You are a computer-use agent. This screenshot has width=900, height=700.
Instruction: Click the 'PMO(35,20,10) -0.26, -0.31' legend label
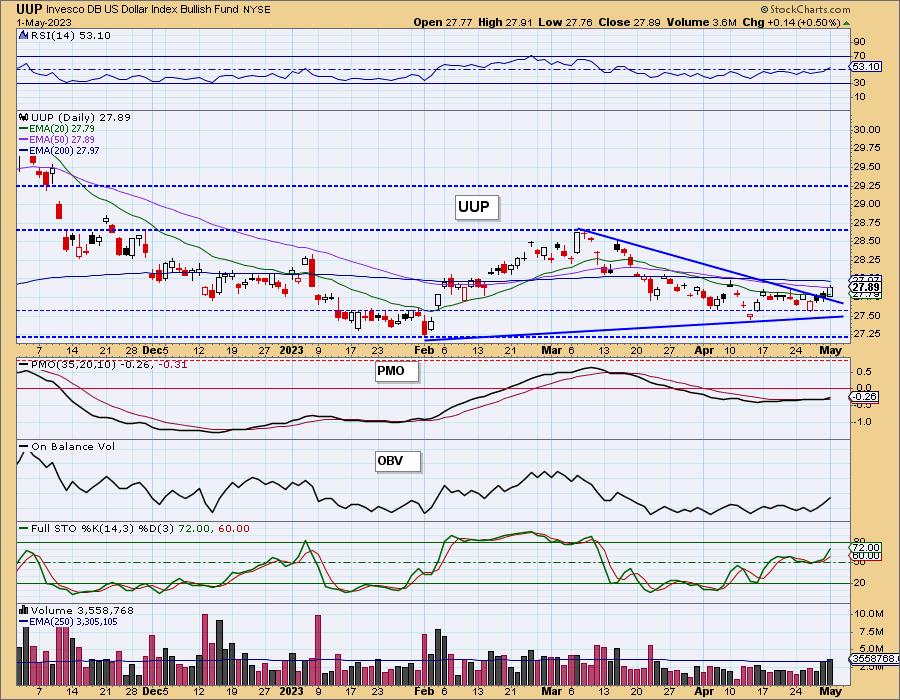(109, 364)
